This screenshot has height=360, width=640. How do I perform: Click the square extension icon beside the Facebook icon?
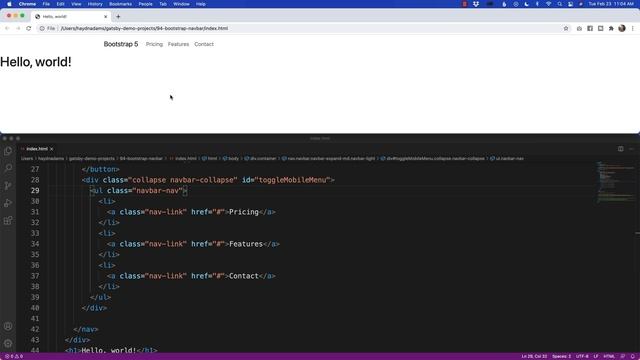coord(600,29)
